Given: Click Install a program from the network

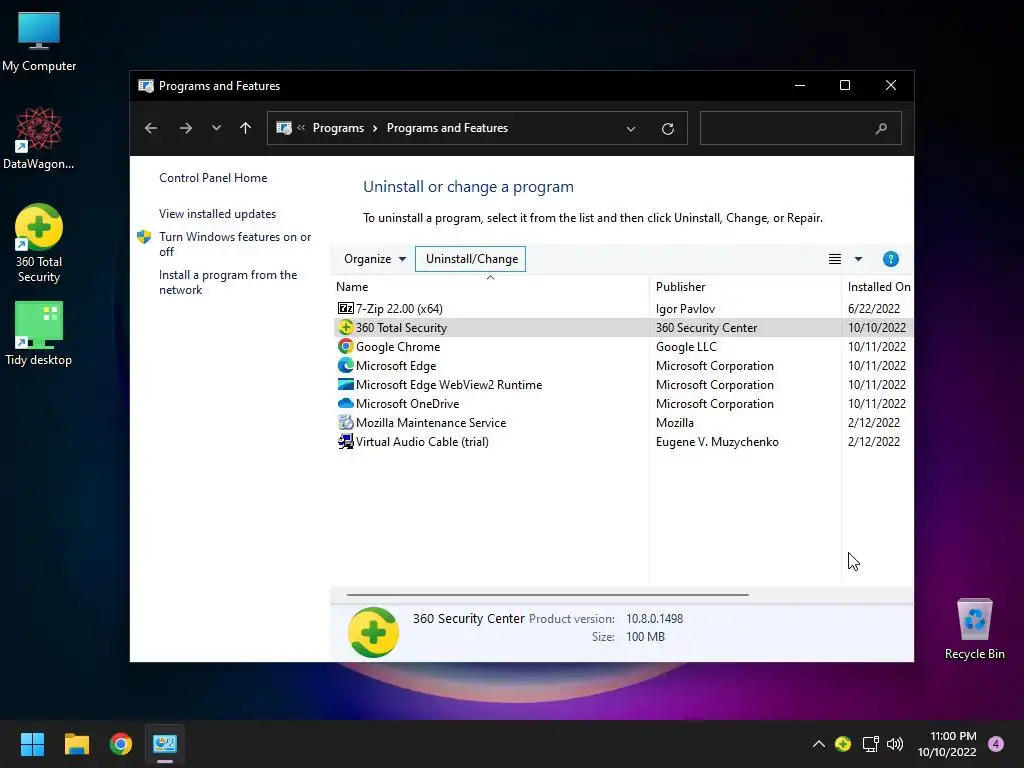Looking at the screenshot, I should click(228, 282).
